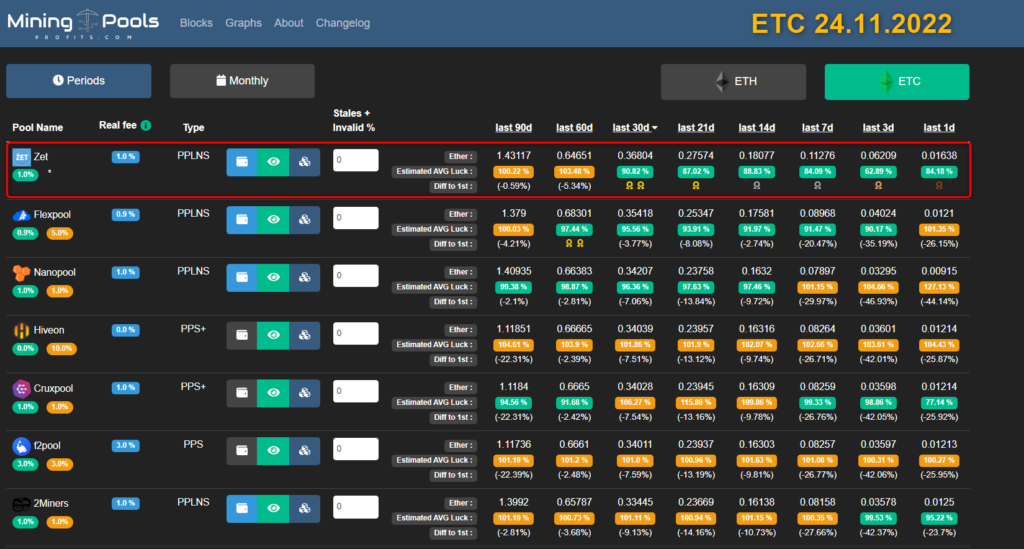This screenshot has height=549, width=1024.
Task: Hide the Nanopool row using eye button
Action: [x=273, y=278]
